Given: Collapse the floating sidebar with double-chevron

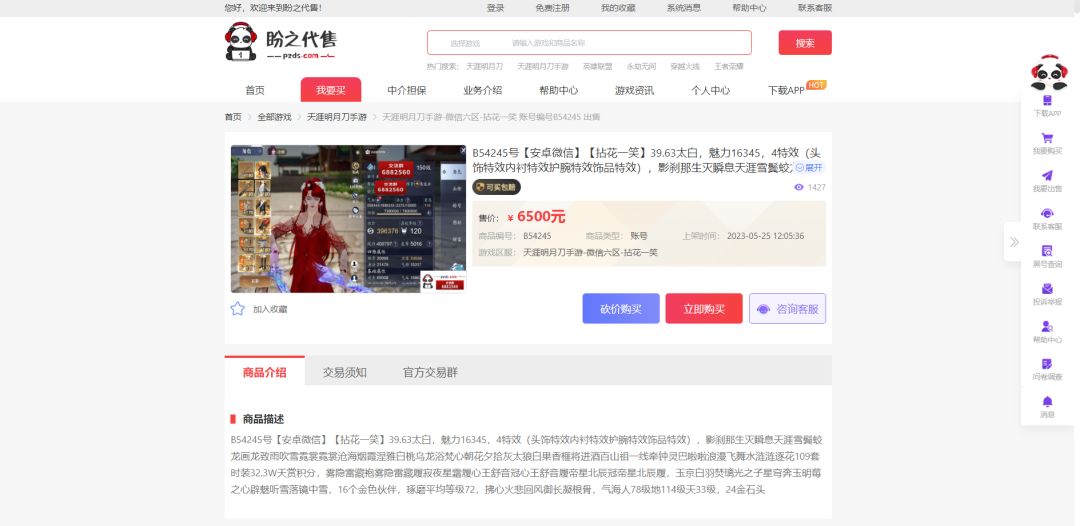Looking at the screenshot, I should pos(1014,242).
